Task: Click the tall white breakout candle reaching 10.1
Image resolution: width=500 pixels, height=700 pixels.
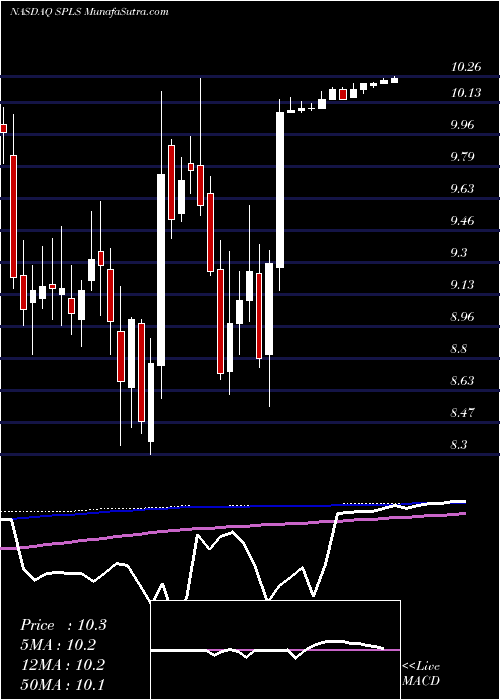Action: coord(280,190)
